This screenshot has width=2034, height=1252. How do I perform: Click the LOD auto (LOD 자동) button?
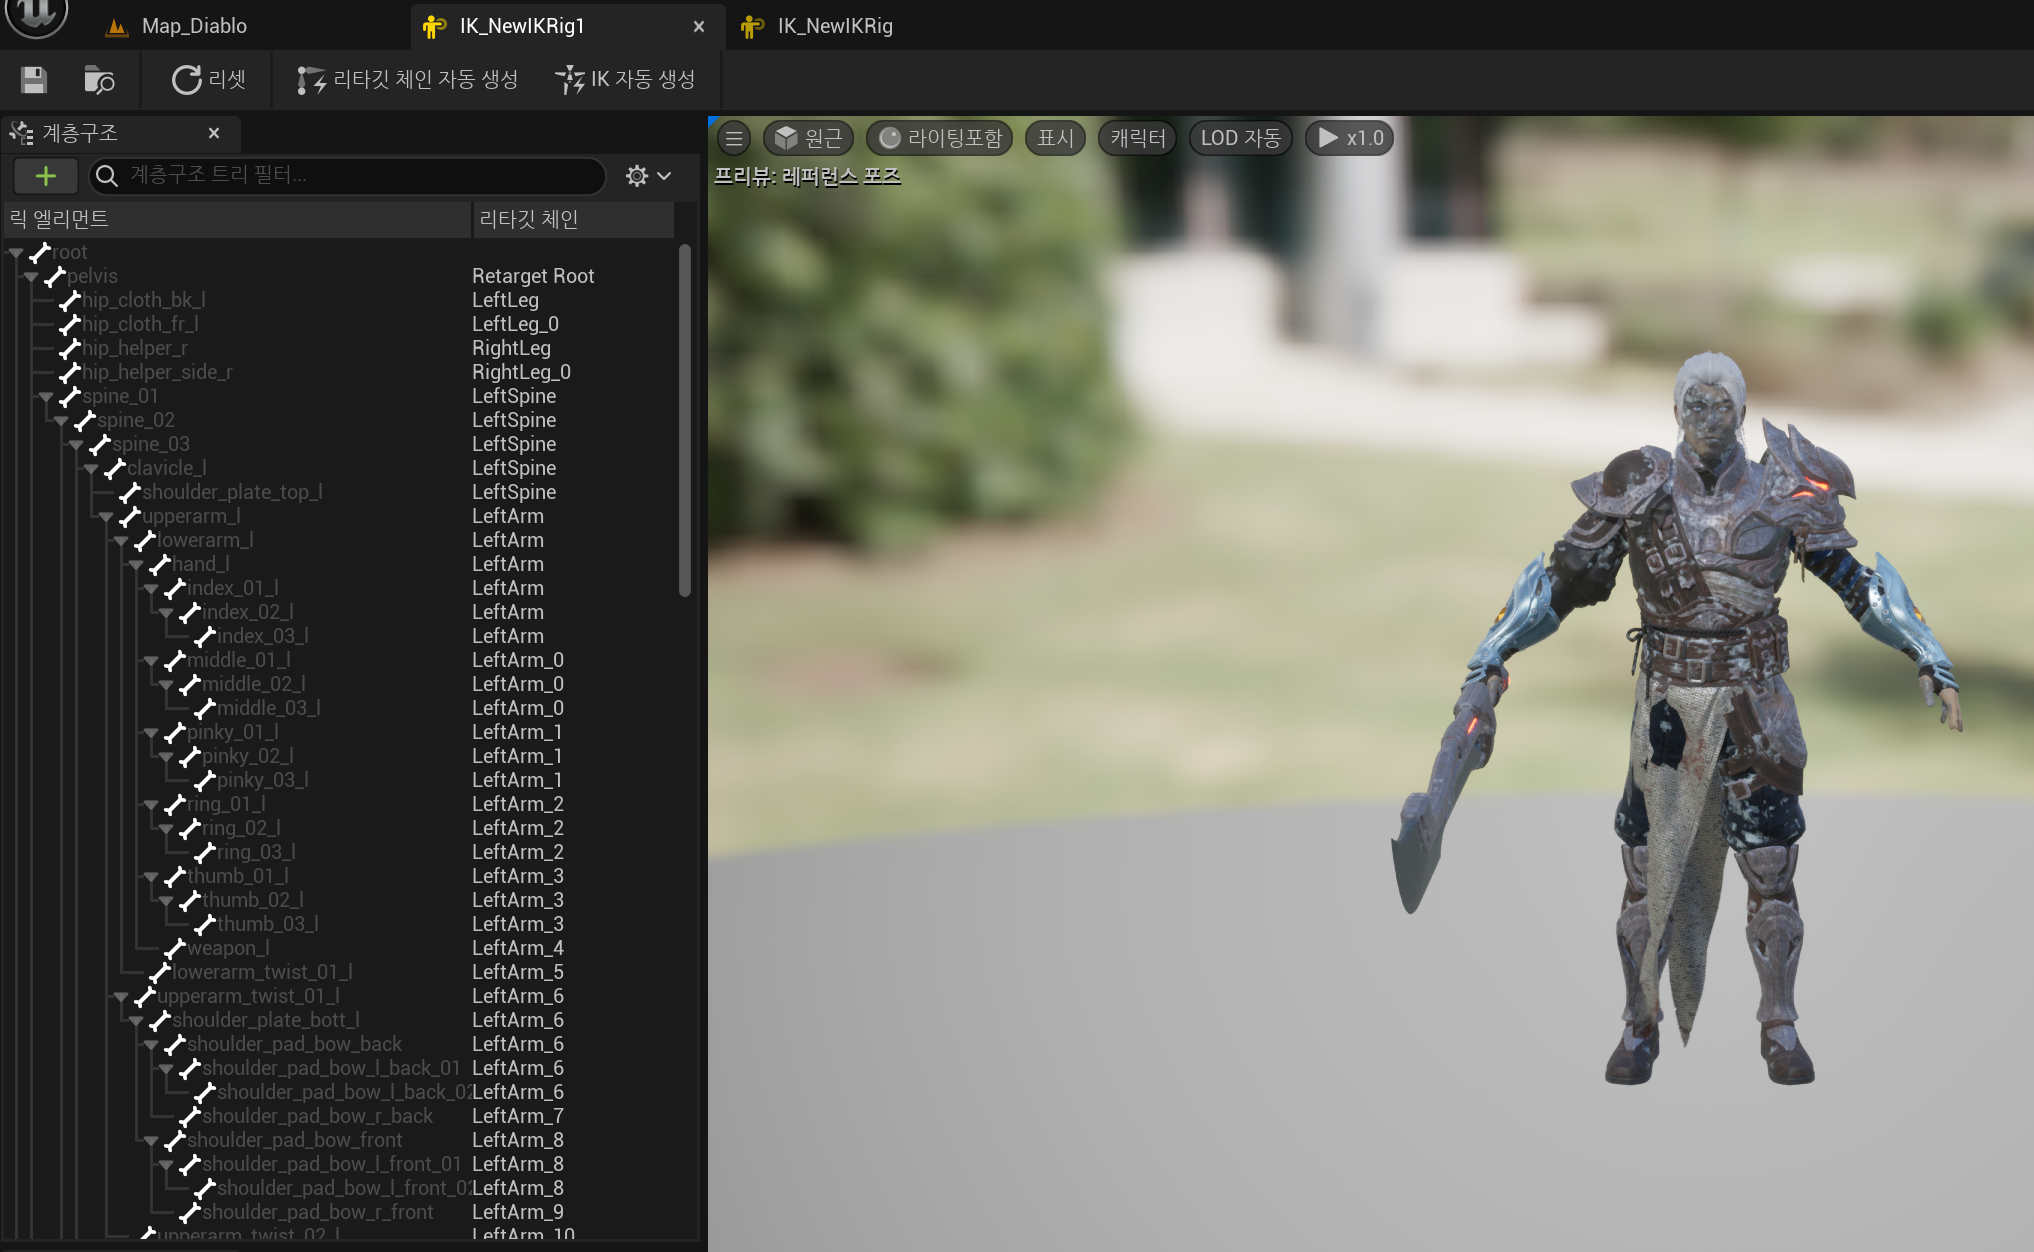pos(1240,138)
